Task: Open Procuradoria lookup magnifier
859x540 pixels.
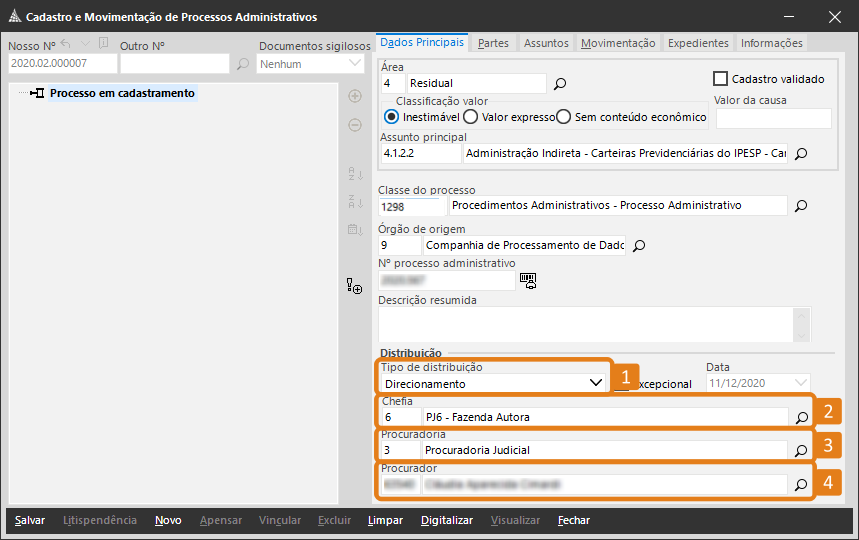Action: (x=801, y=451)
